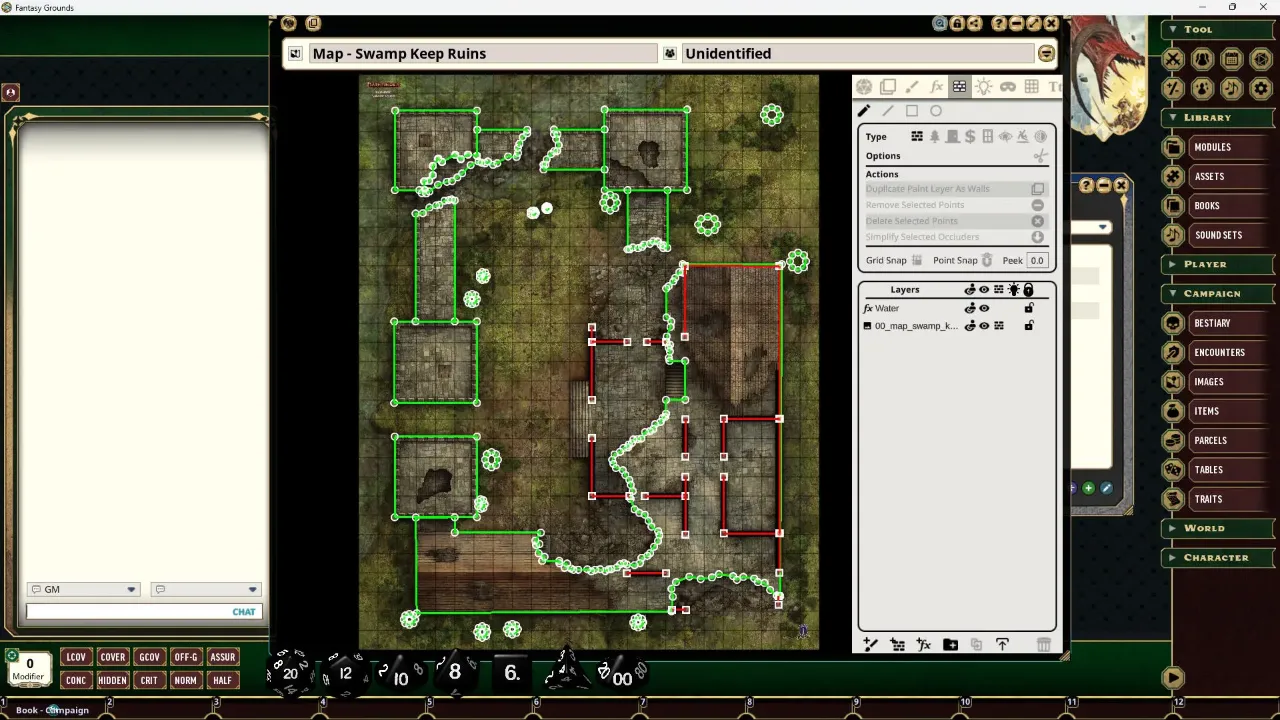Choose the secret door dollar-sign type
Viewport: 1280px width, 720px height.
[970, 136]
